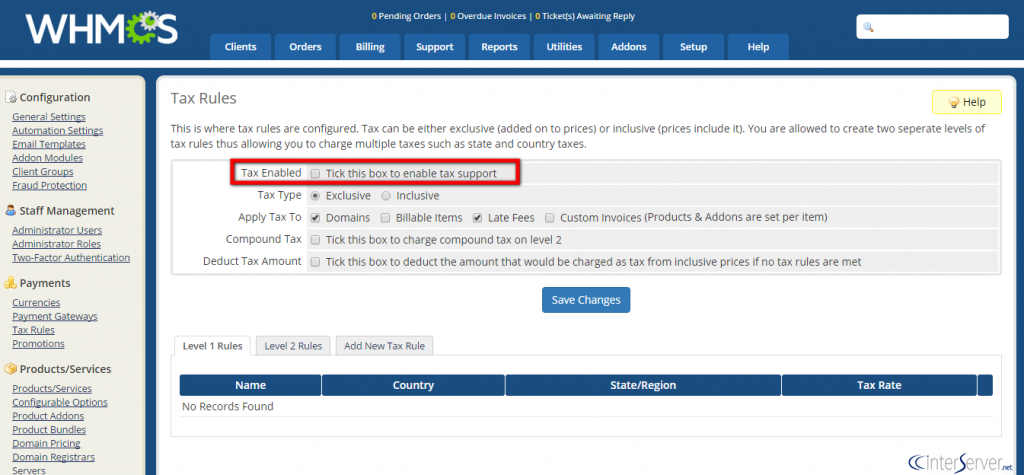Open Email Templates link
The width and height of the screenshot is (1024, 475).
coord(49,144)
